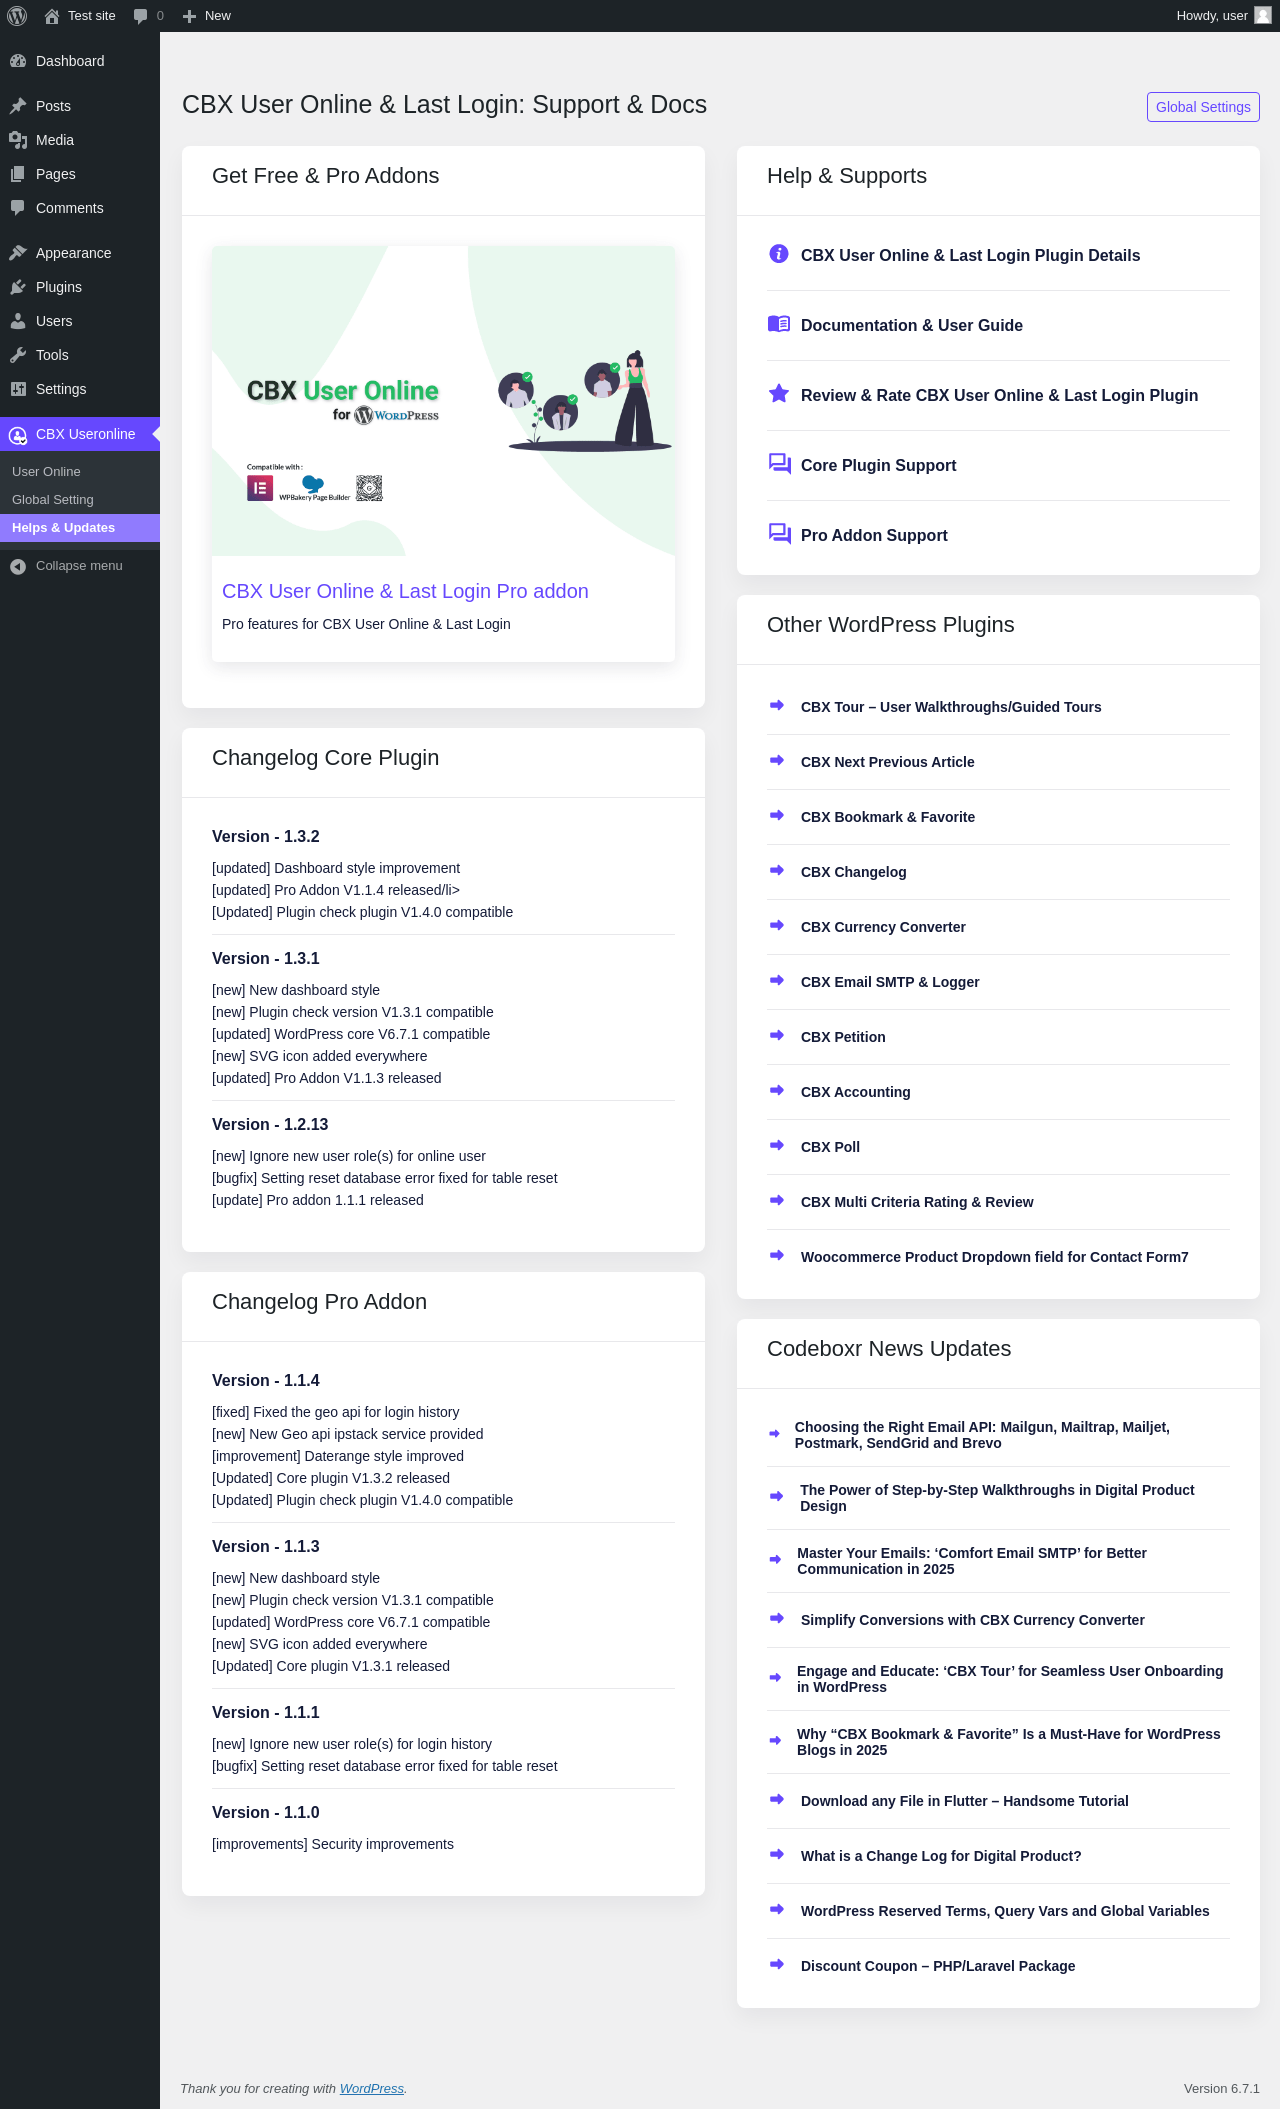This screenshot has height=2109, width=1280.
Task: Click arrow icon beside CBX Poll
Action: 777,1145
